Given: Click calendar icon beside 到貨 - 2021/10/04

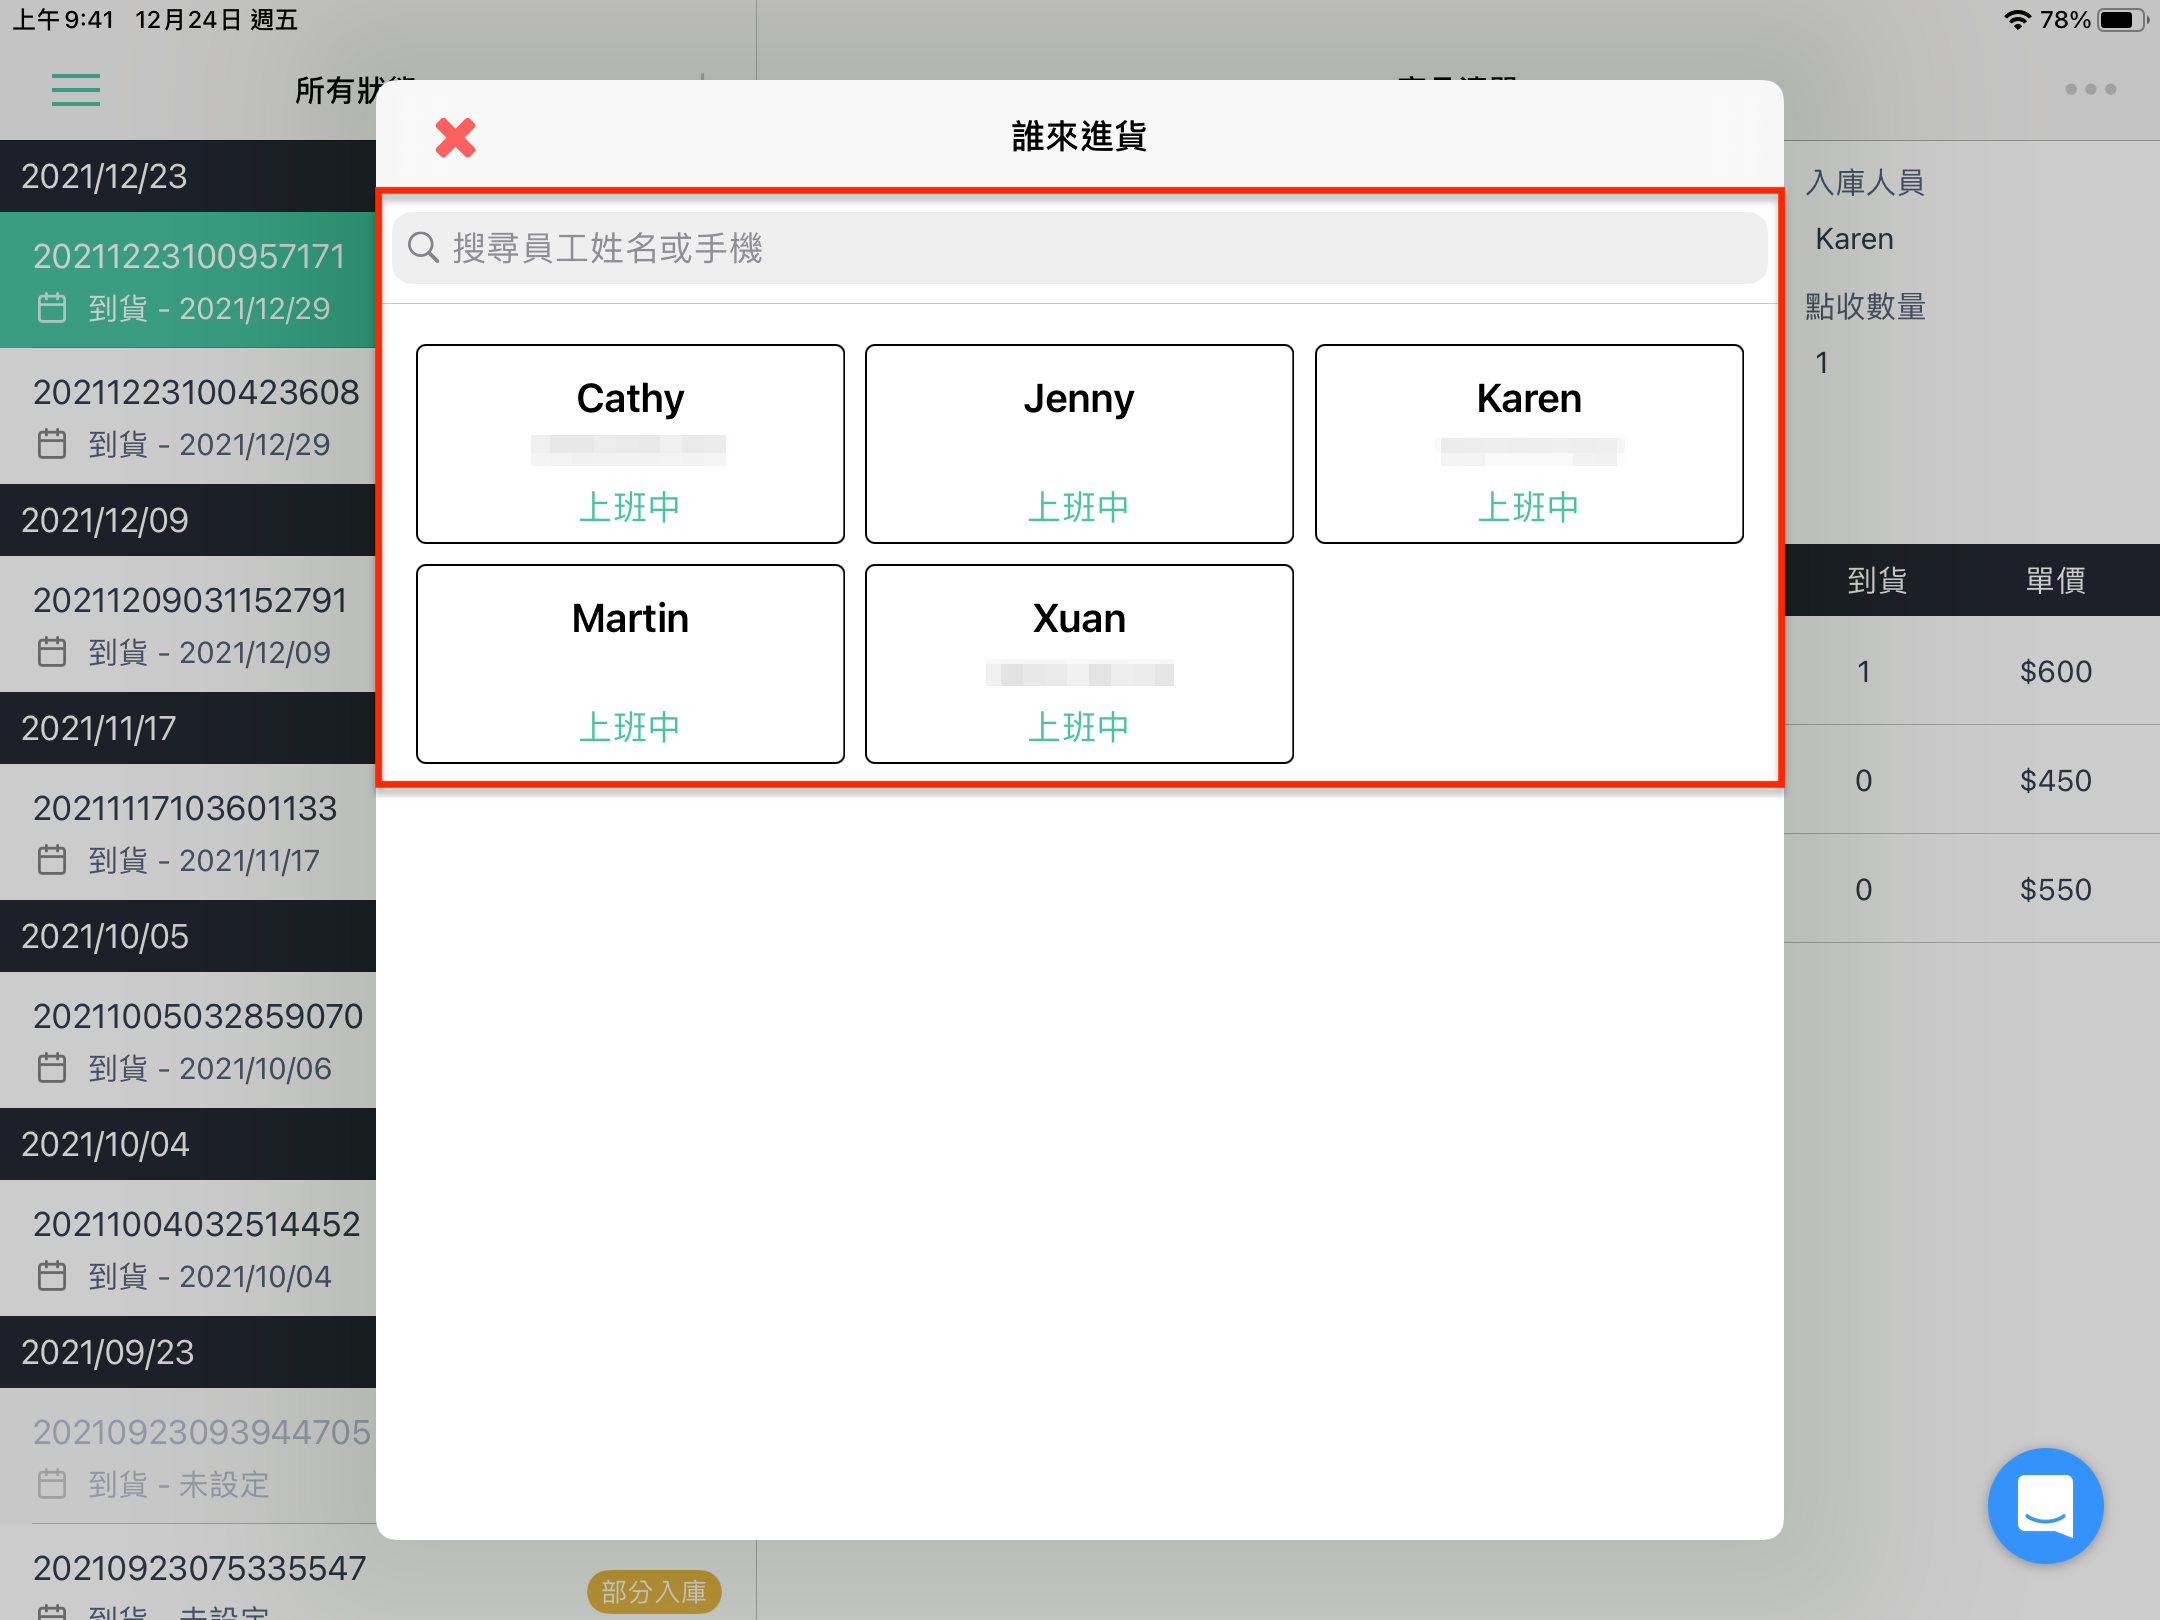Looking at the screenshot, I should [52, 1276].
